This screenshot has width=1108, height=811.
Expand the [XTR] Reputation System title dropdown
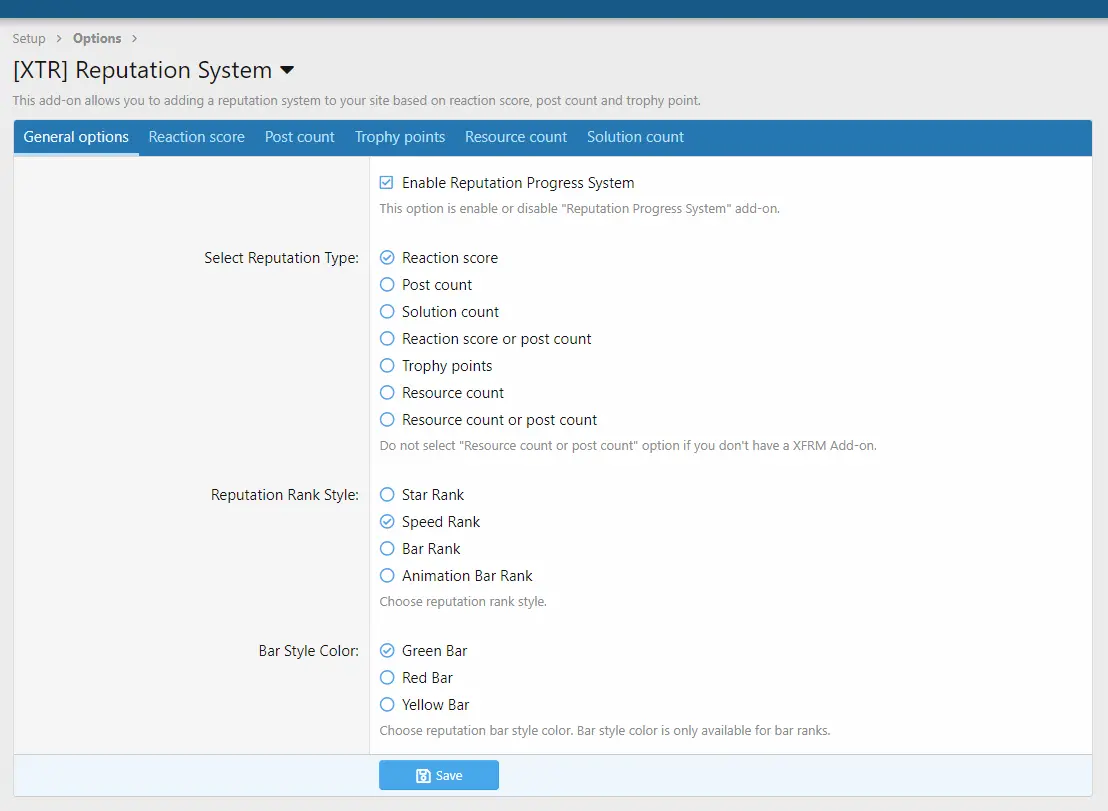tap(287, 70)
